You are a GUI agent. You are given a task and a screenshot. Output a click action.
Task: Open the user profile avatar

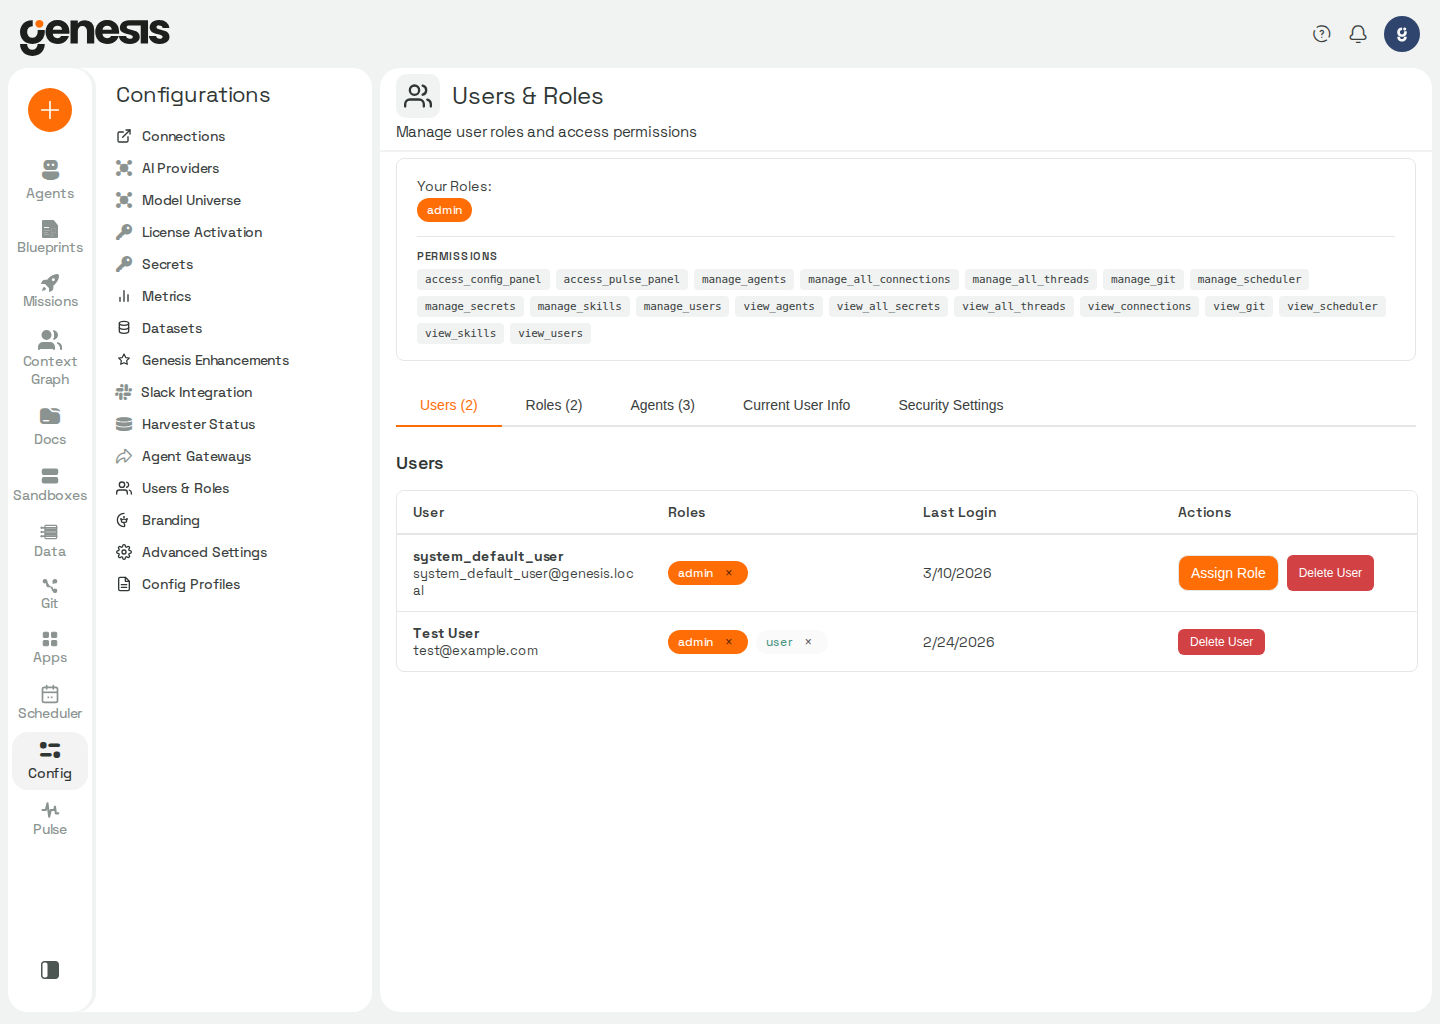pos(1402,34)
